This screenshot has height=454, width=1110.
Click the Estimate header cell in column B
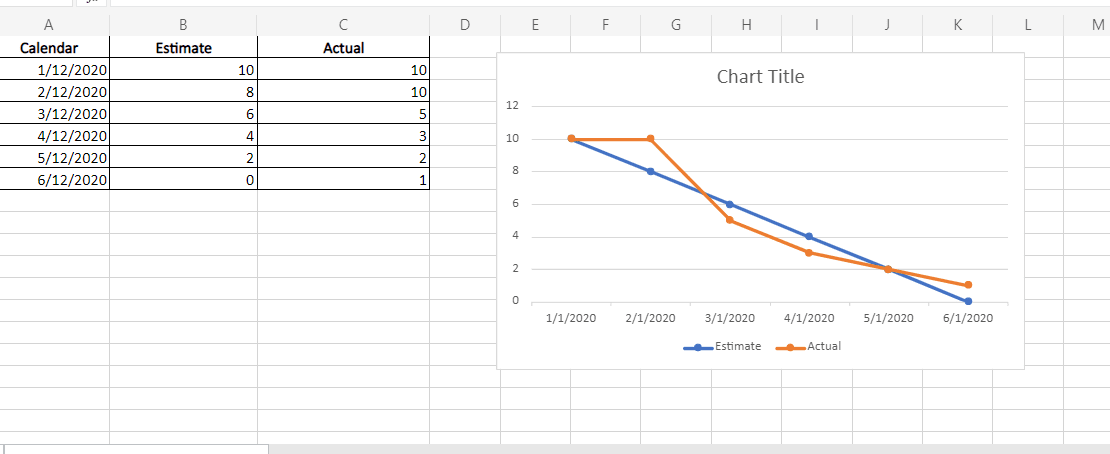point(183,47)
